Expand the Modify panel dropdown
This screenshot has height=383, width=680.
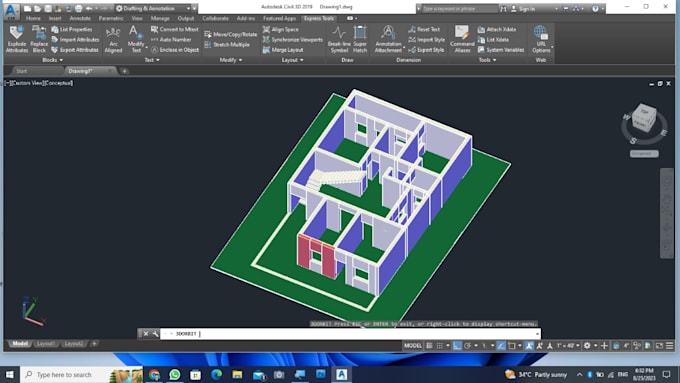pyautogui.click(x=231, y=60)
